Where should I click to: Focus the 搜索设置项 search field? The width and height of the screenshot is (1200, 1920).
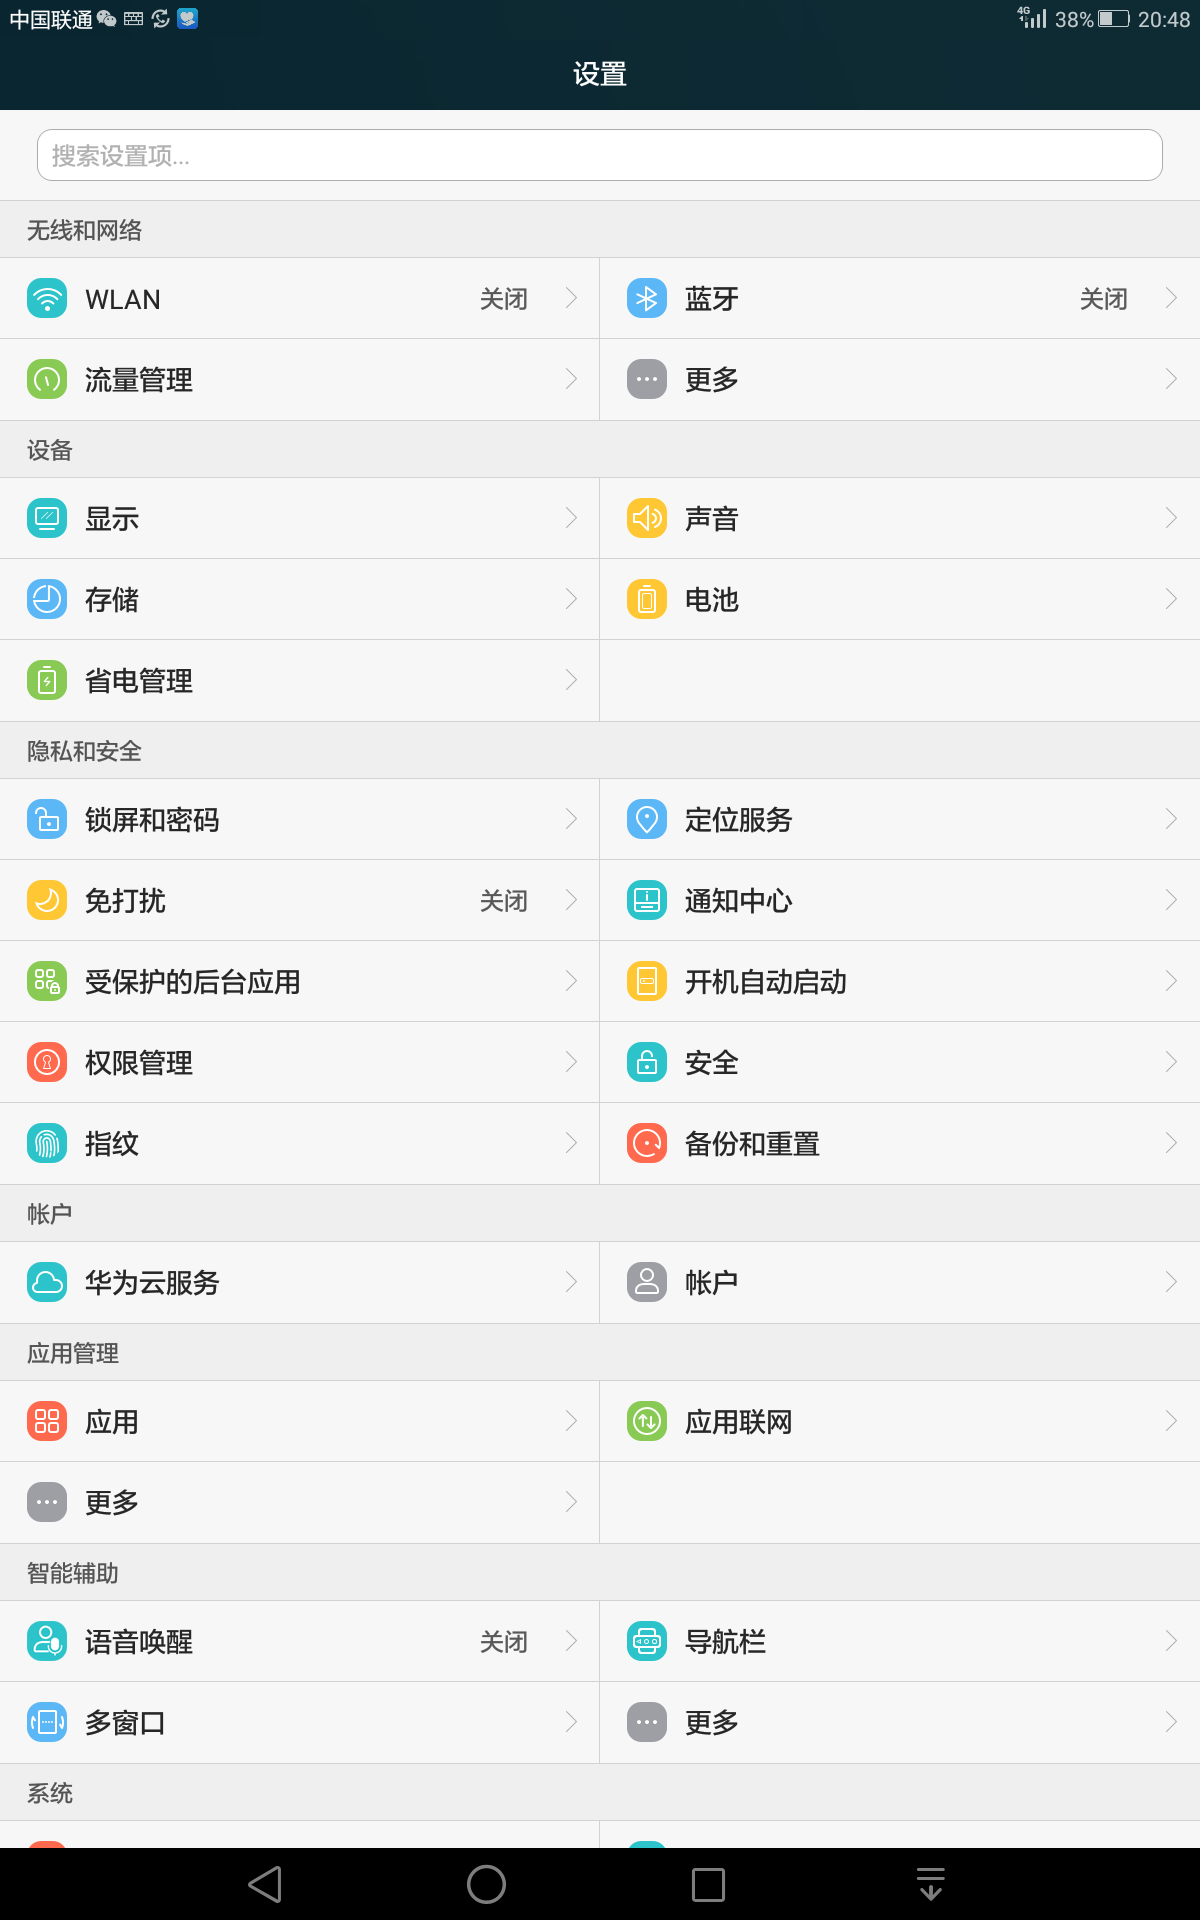pyautogui.click(x=600, y=155)
